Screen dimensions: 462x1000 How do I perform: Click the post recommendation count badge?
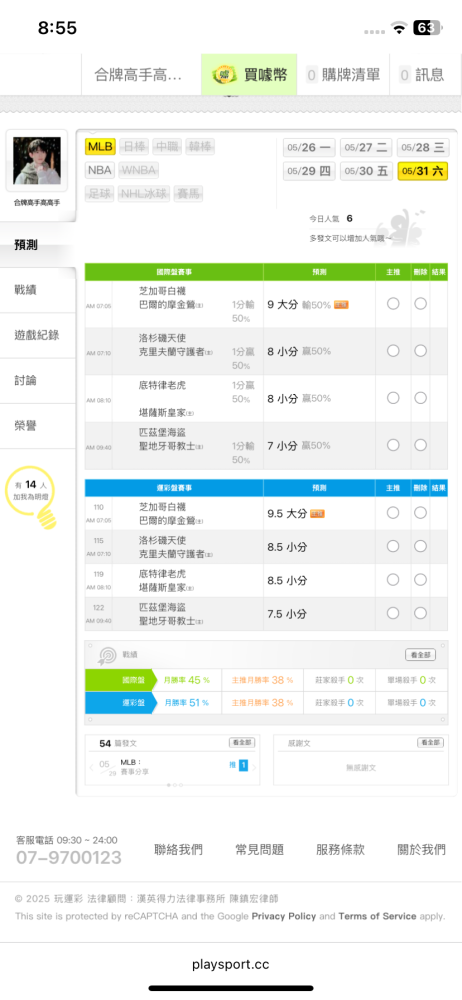pos(243,765)
